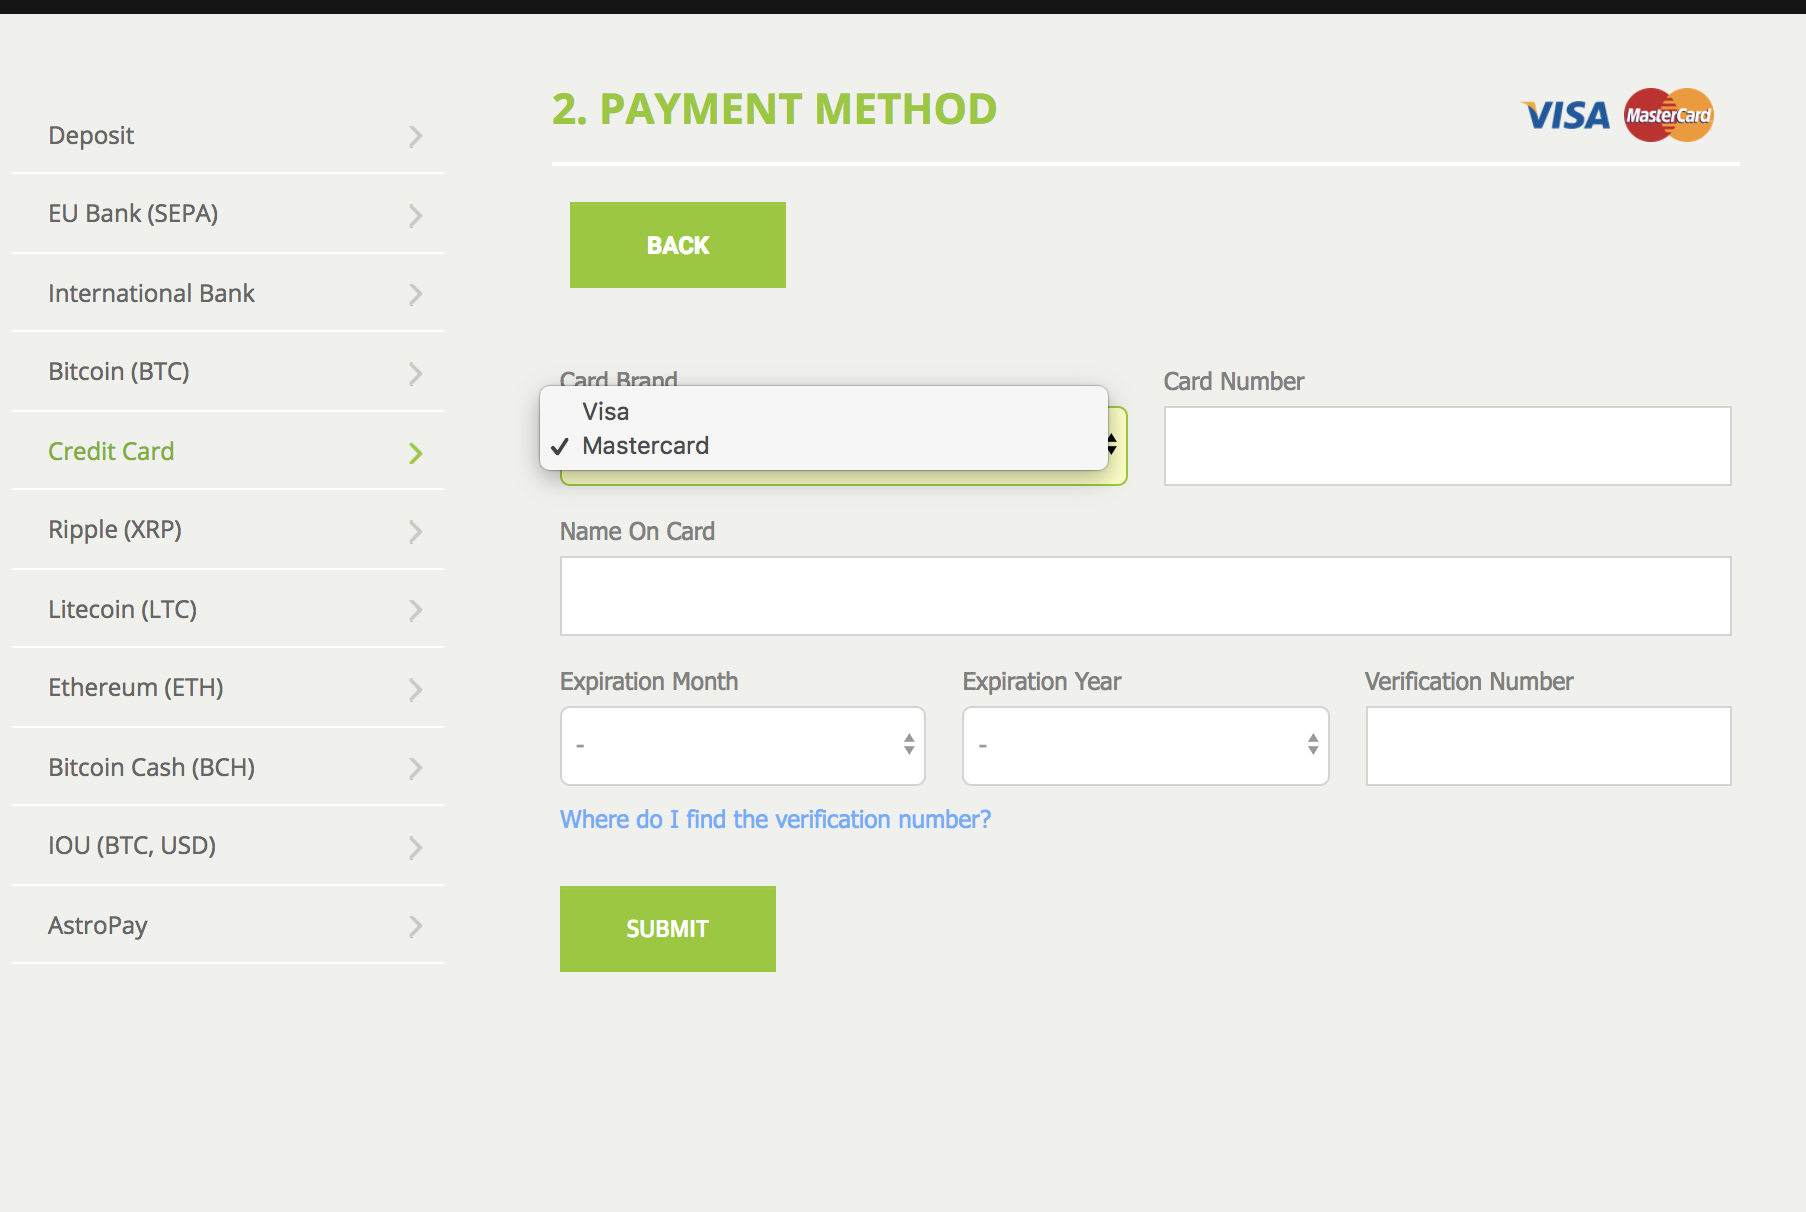
Task: Open 'Where do I find the verification number?' link
Action: (775, 820)
